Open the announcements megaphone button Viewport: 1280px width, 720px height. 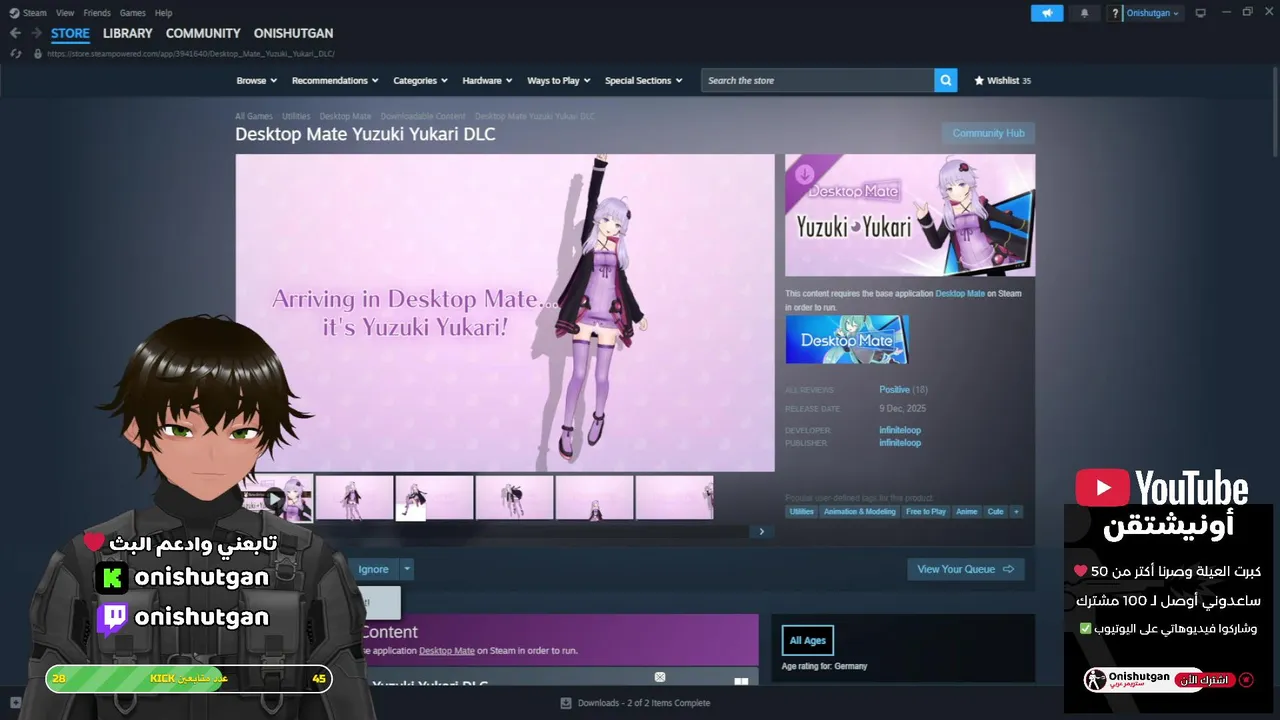[x=1047, y=13]
